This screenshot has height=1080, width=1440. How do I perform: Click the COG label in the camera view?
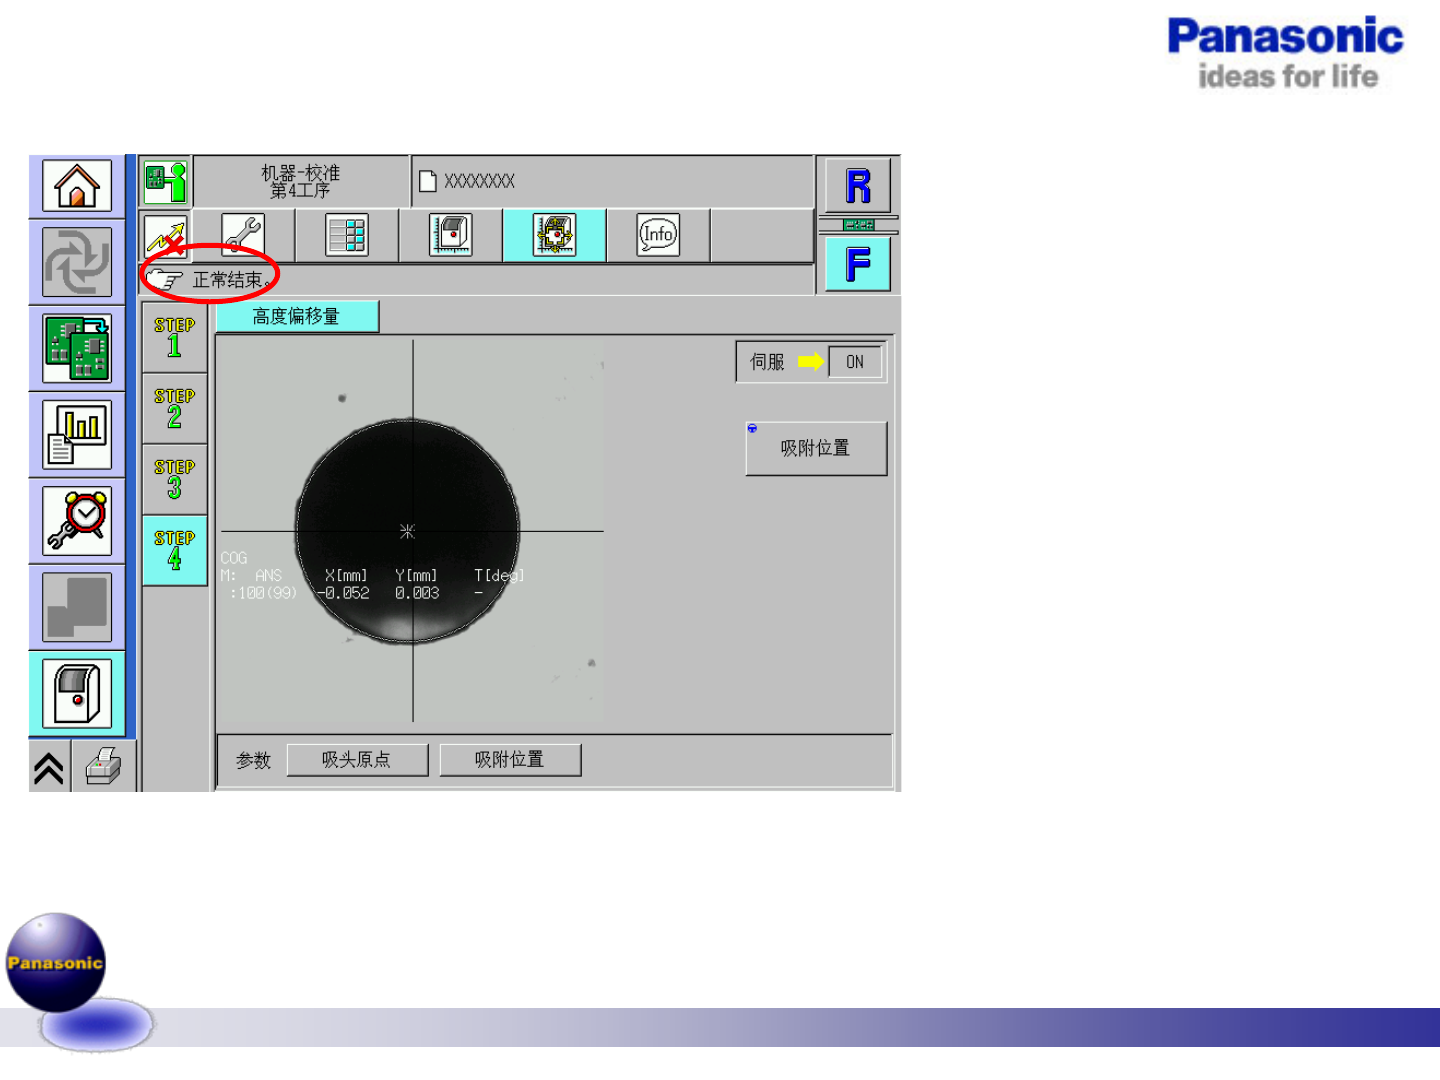(x=234, y=558)
